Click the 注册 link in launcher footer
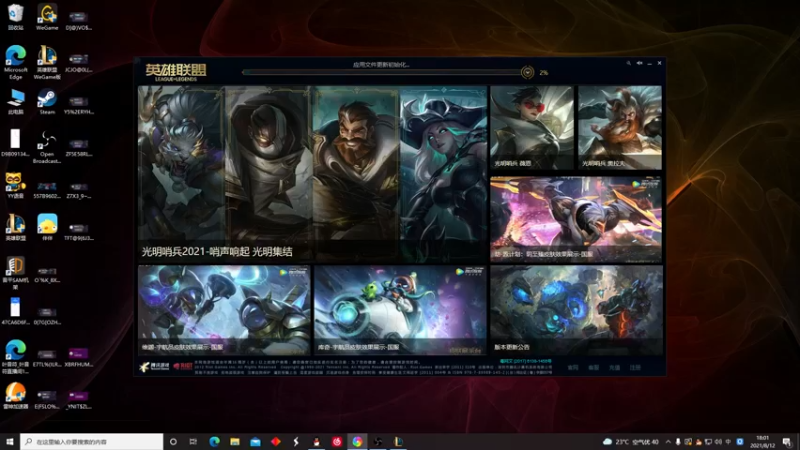 point(635,367)
